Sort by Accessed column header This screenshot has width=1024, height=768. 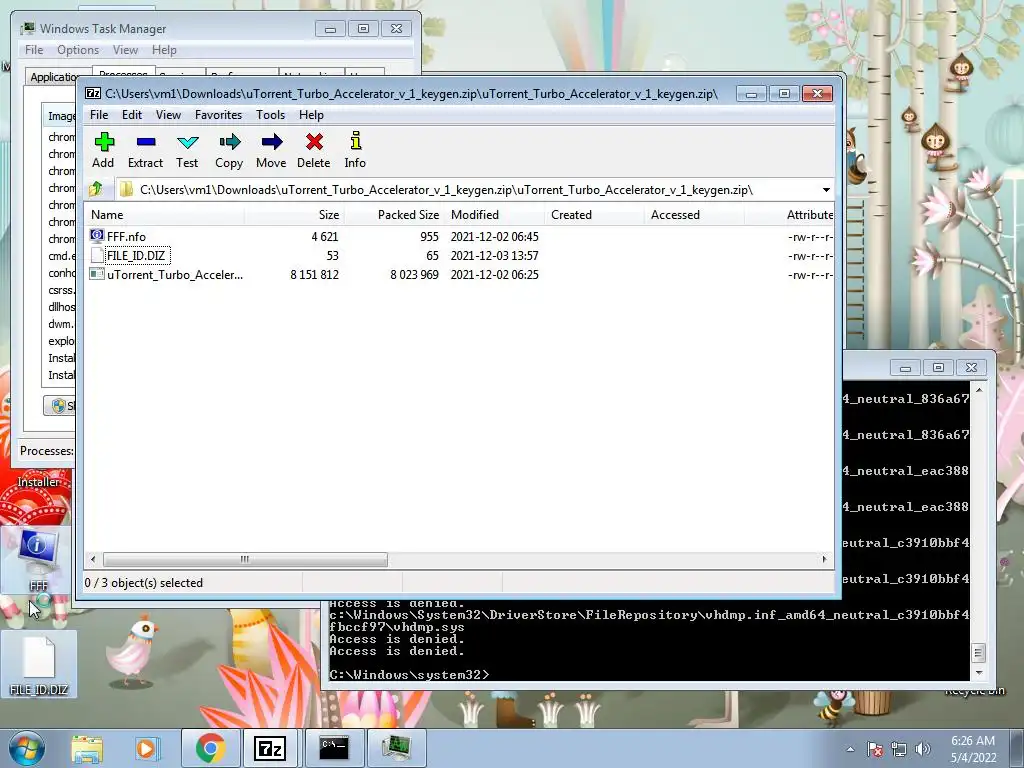click(694, 215)
